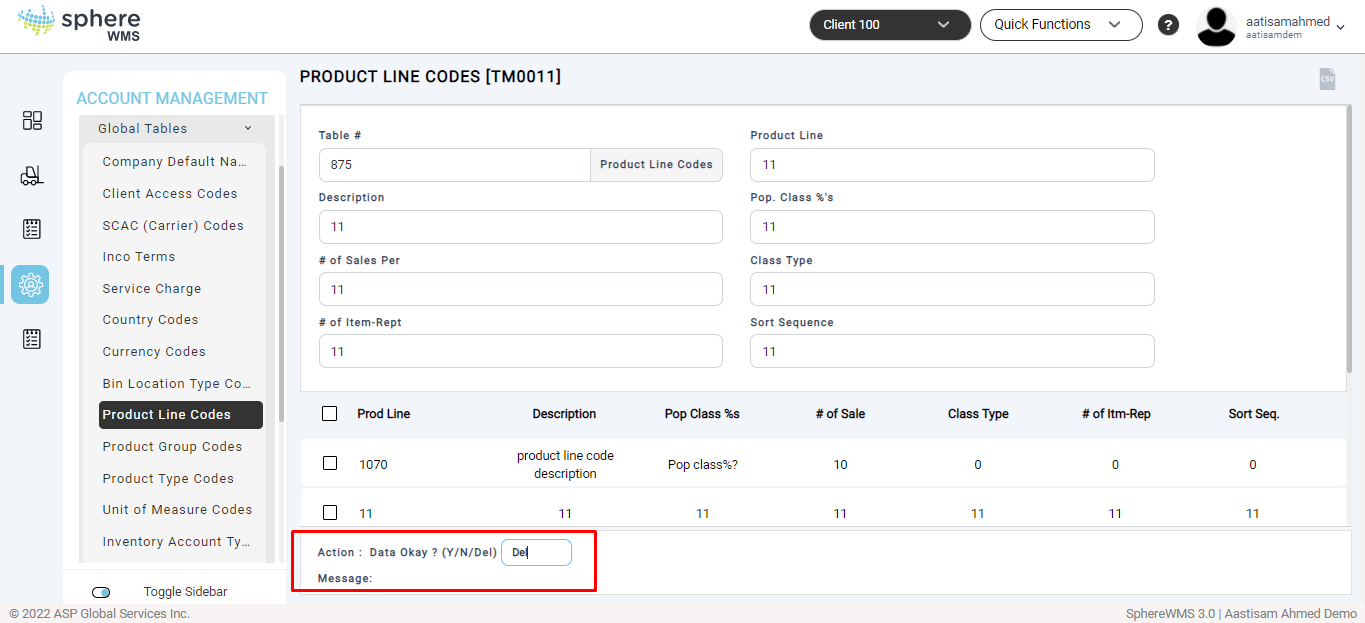
Task: Open Country Codes from sidebar
Action: coord(150,320)
